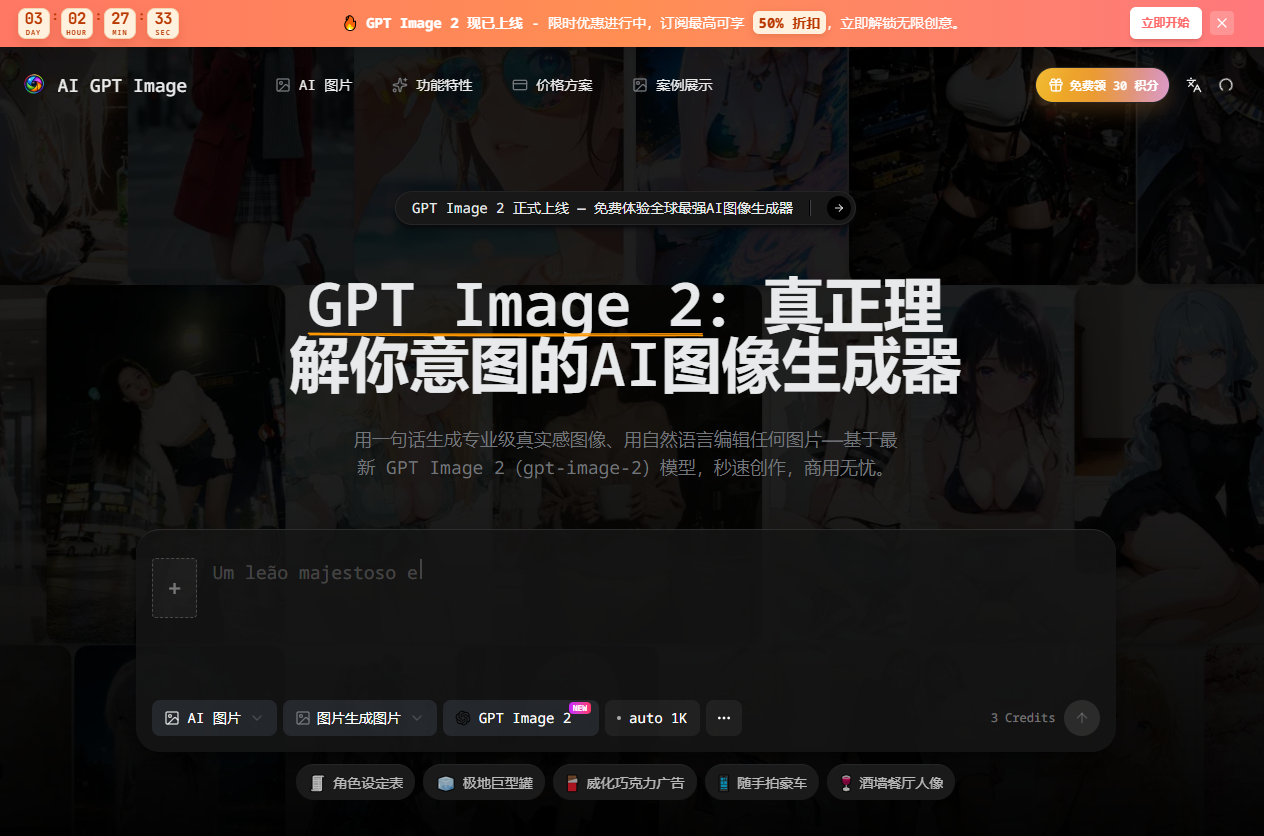Click the countdown timer showing days remaining
Viewport: 1264px width, 836px height.
[33, 22]
